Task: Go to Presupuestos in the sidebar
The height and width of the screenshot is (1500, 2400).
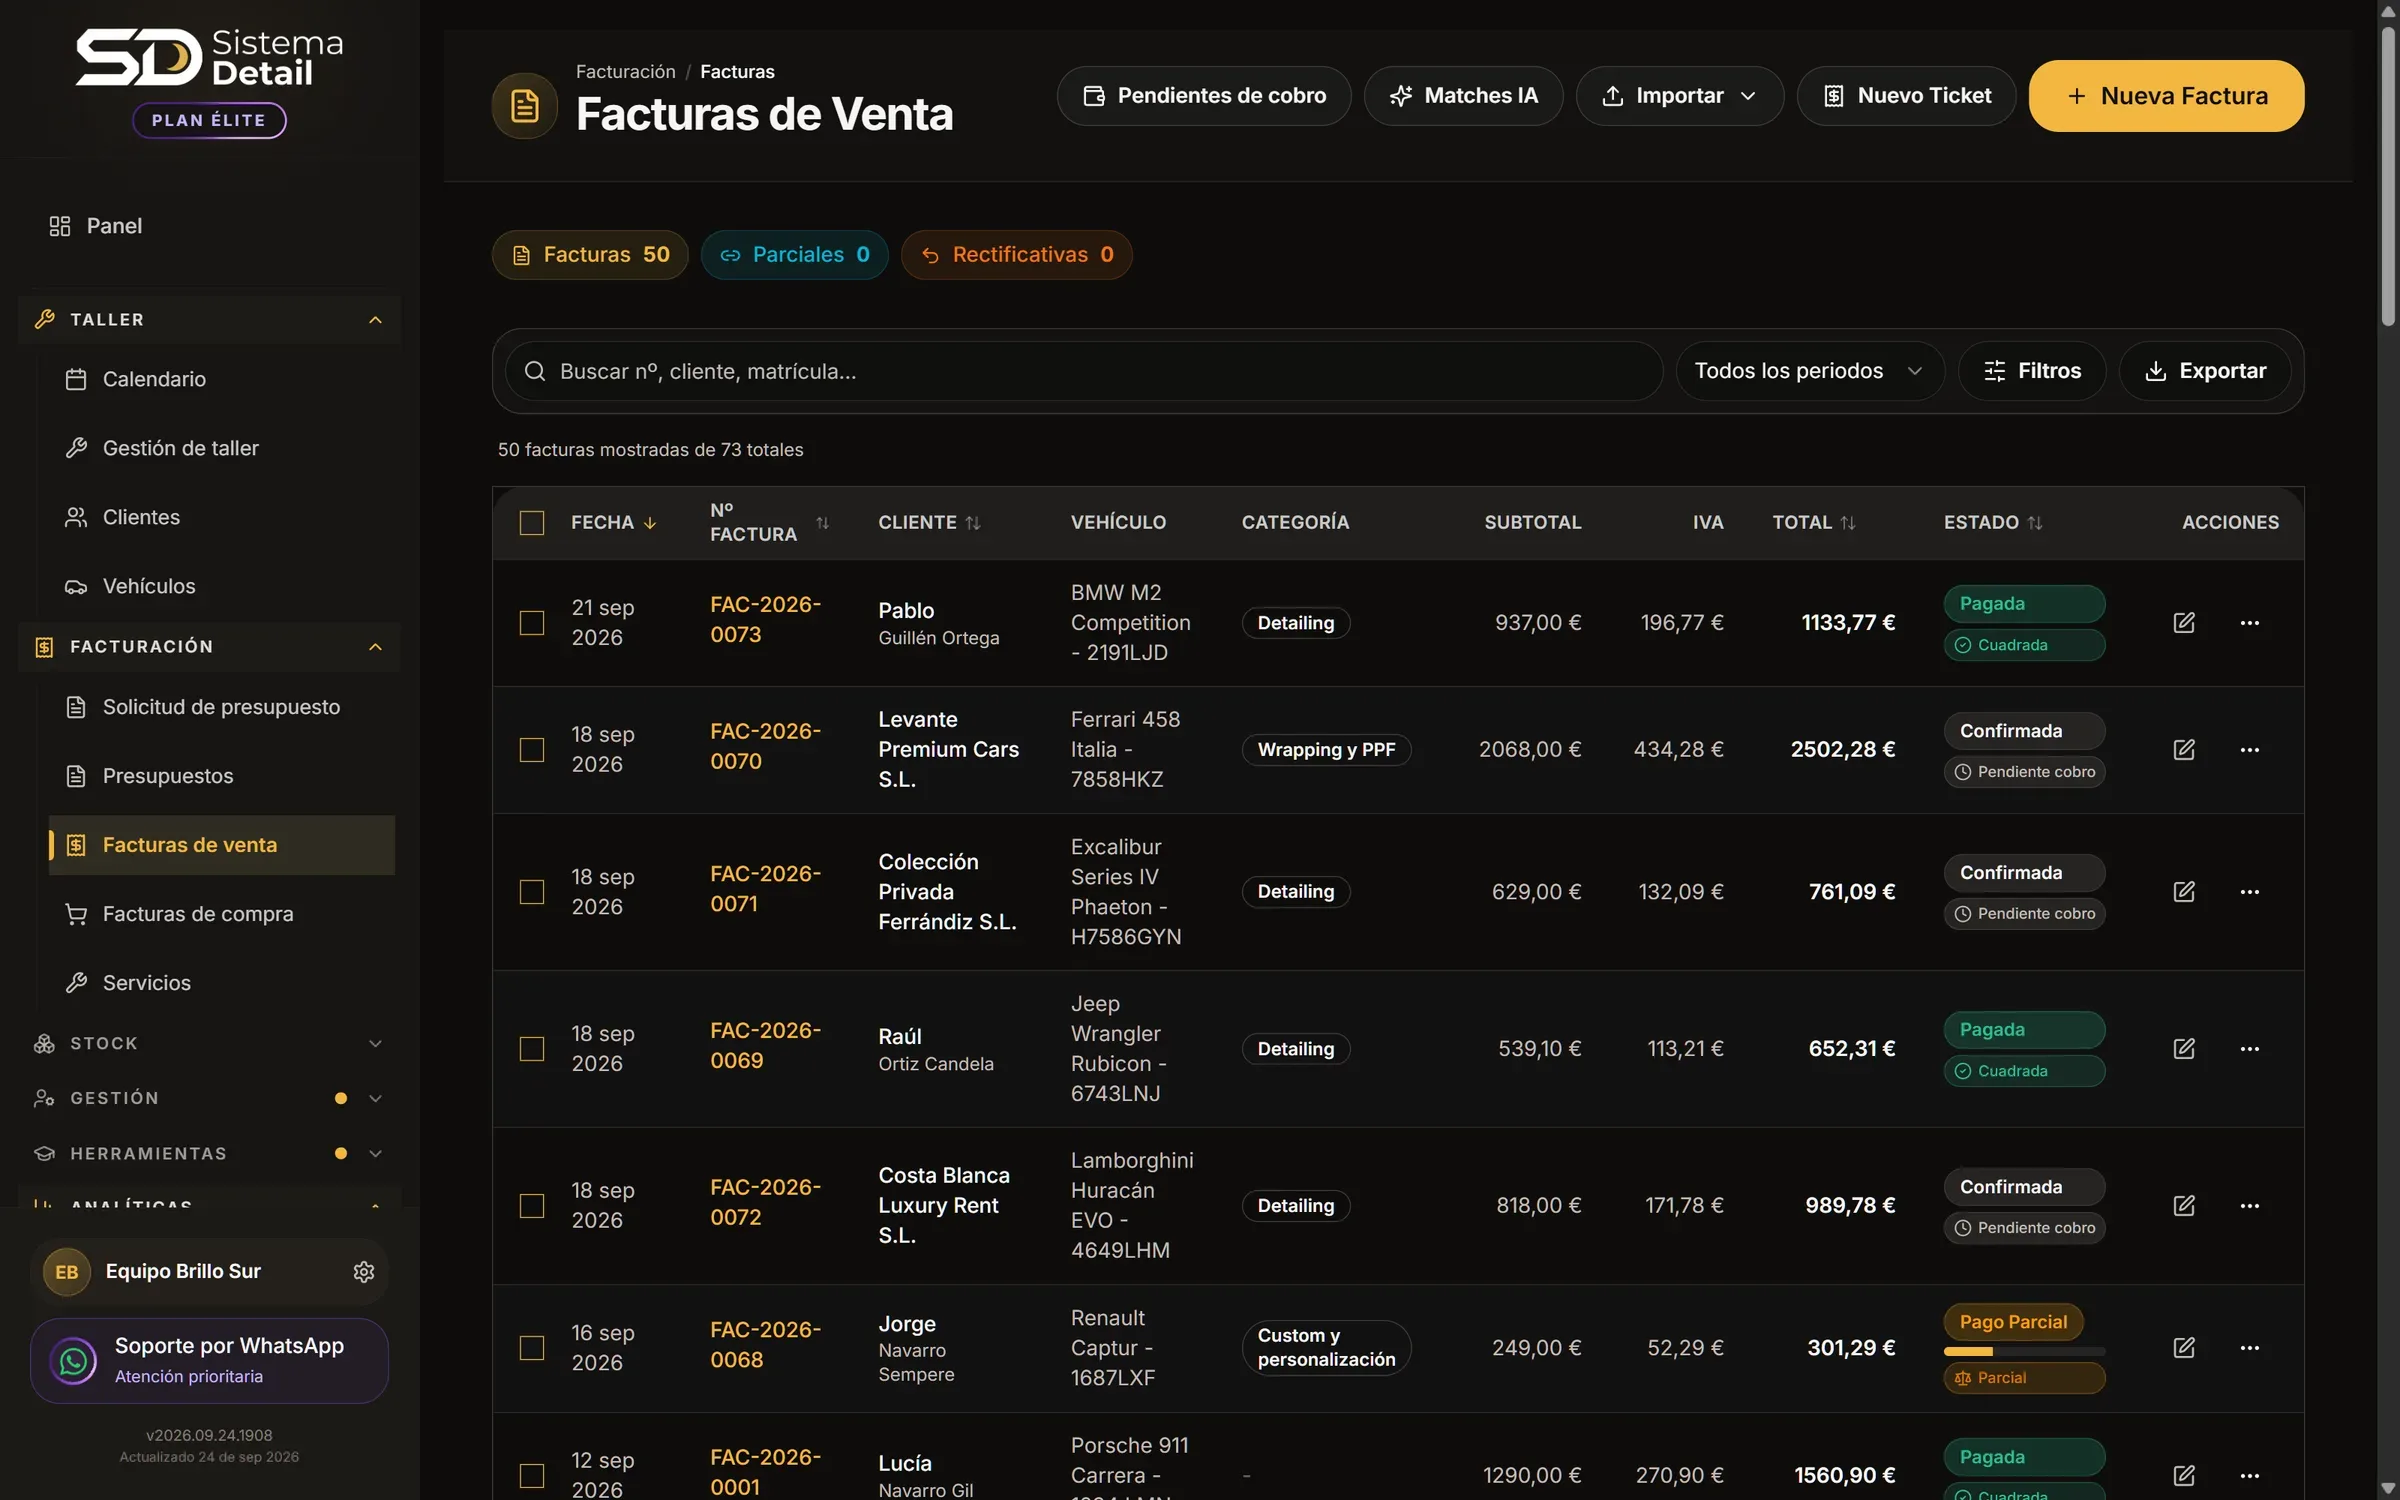Action: pos(222,776)
